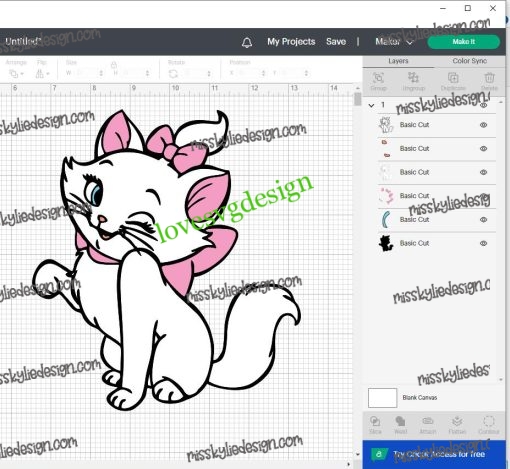This screenshot has height=469, width=510.
Task: Click the Rotate icon in toolbar
Action: pos(173,74)
